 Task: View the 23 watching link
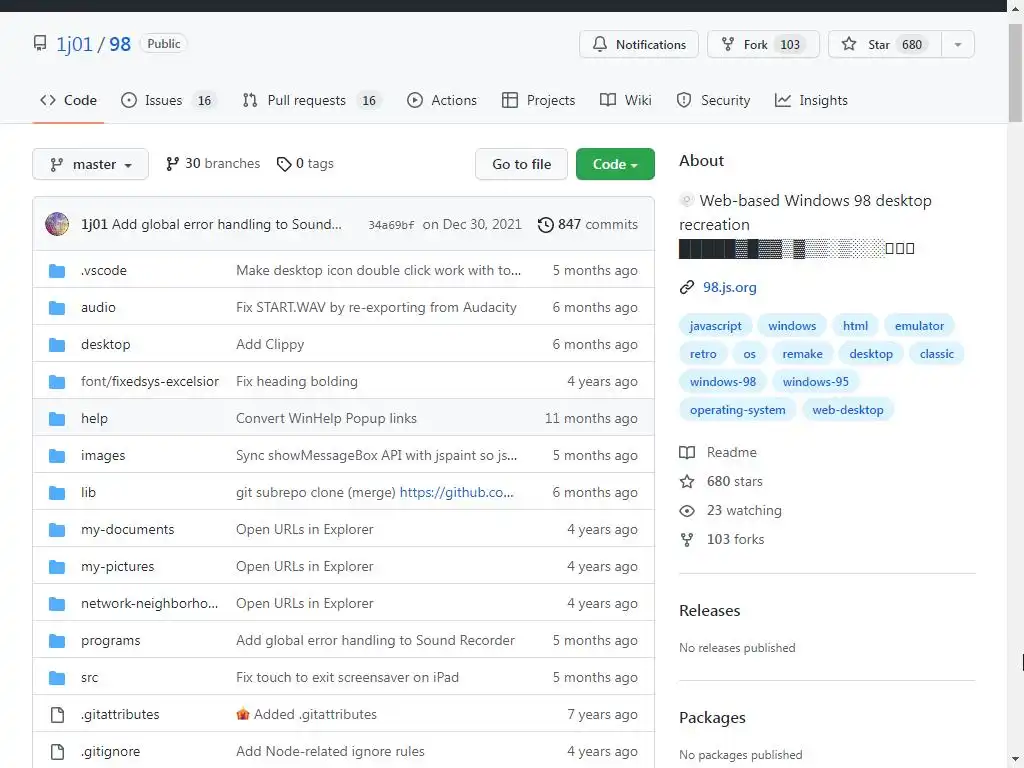(x=730, y=511)
